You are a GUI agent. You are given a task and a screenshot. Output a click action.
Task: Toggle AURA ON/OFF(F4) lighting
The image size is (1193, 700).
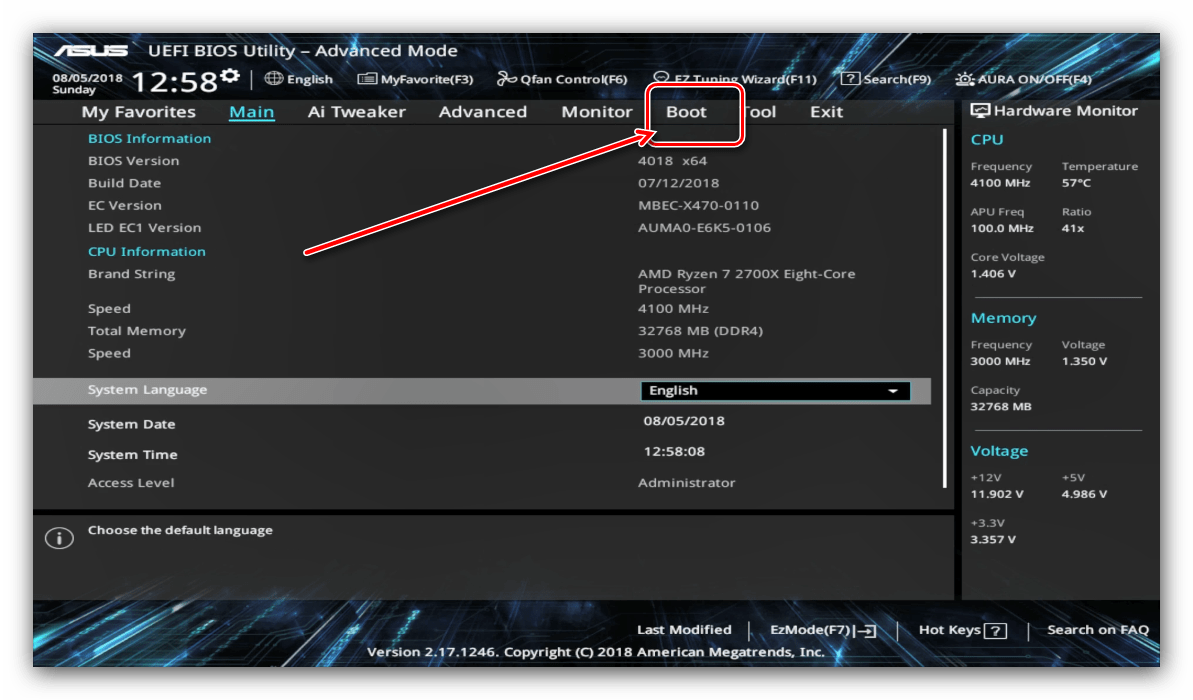pyautogui.click(x=1023, y=79)
